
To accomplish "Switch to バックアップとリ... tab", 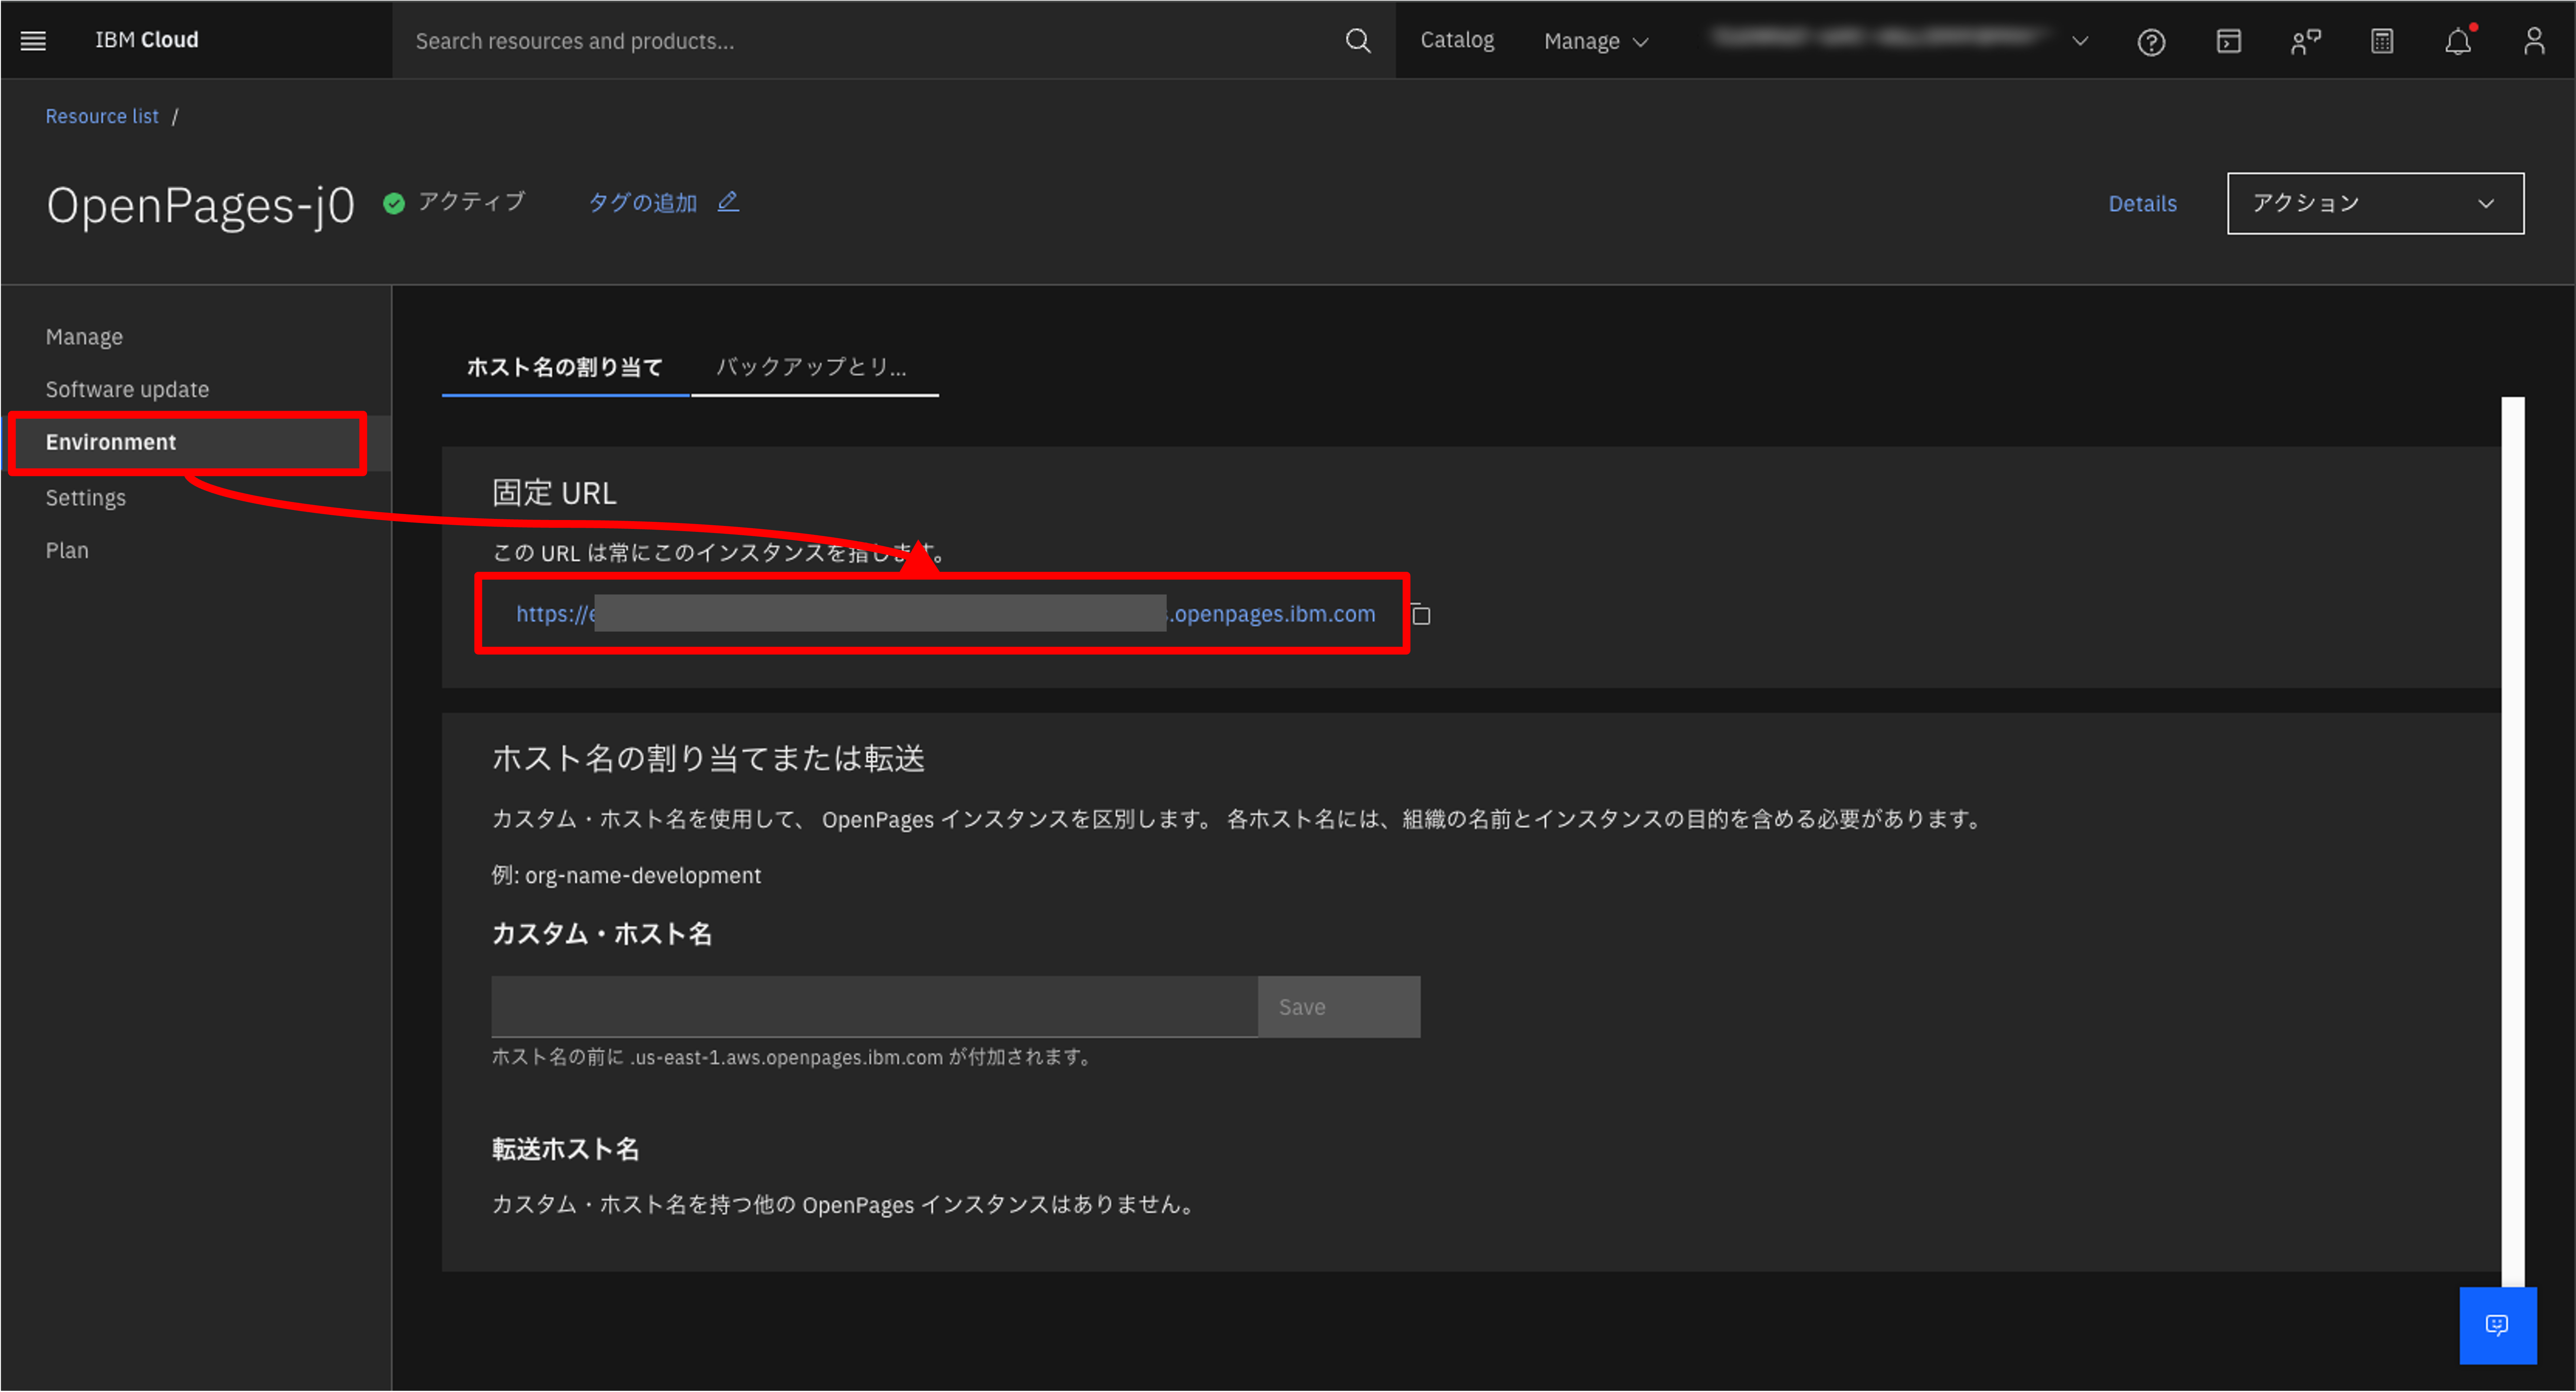I will click(813, 367).
